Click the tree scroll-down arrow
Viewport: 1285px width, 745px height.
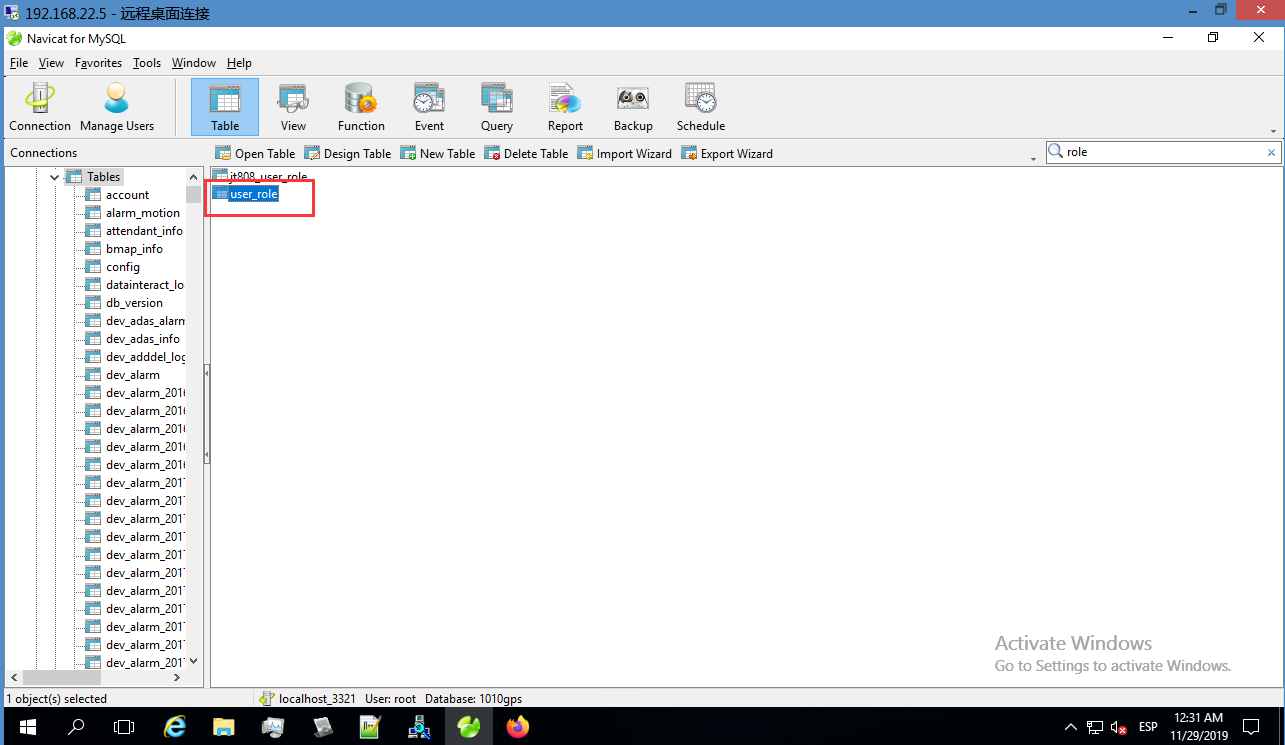tap(194, 661)
